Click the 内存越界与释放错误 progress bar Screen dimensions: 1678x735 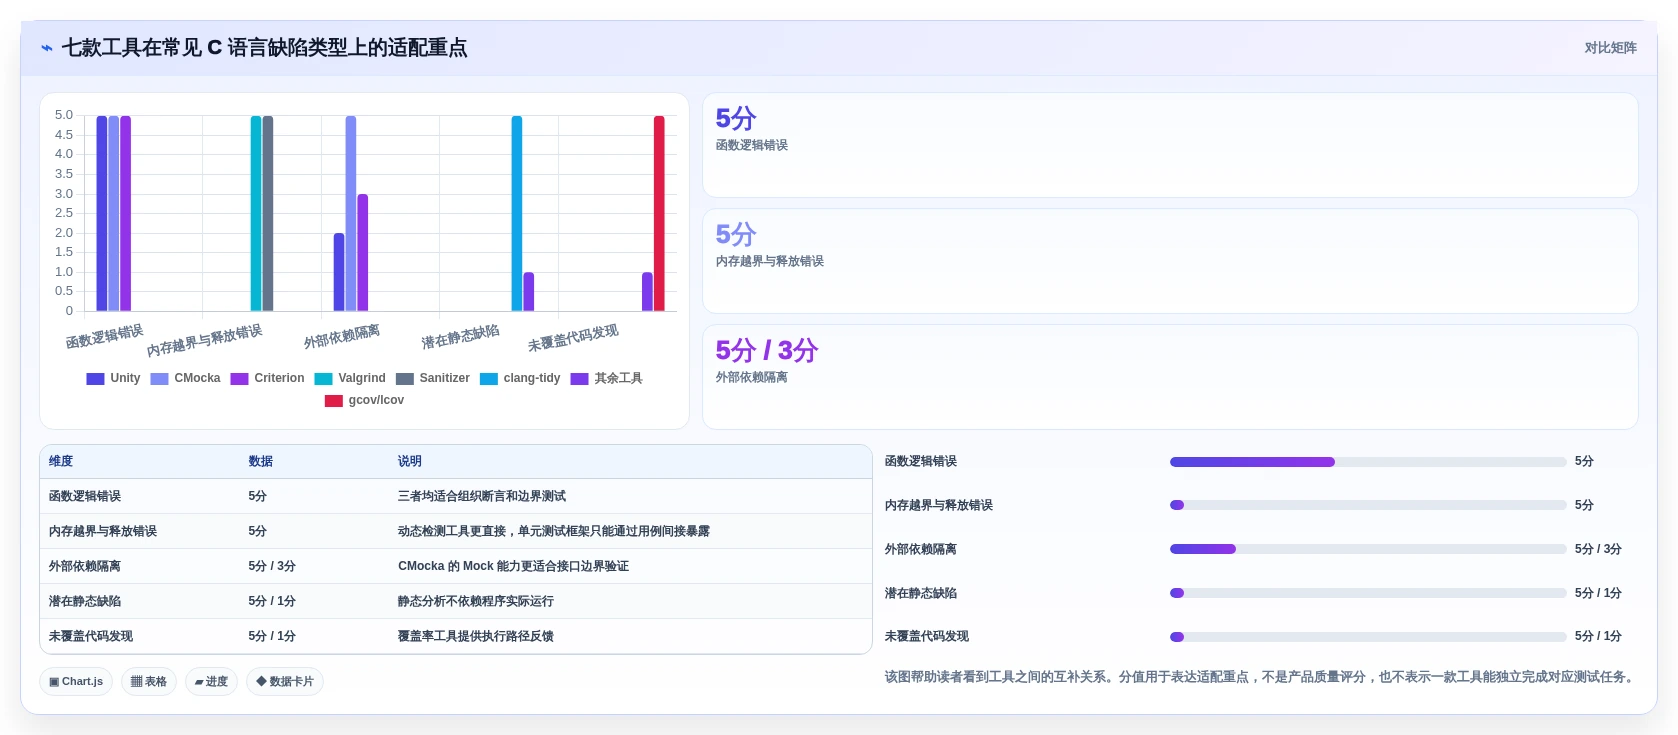click(1368, 506)
